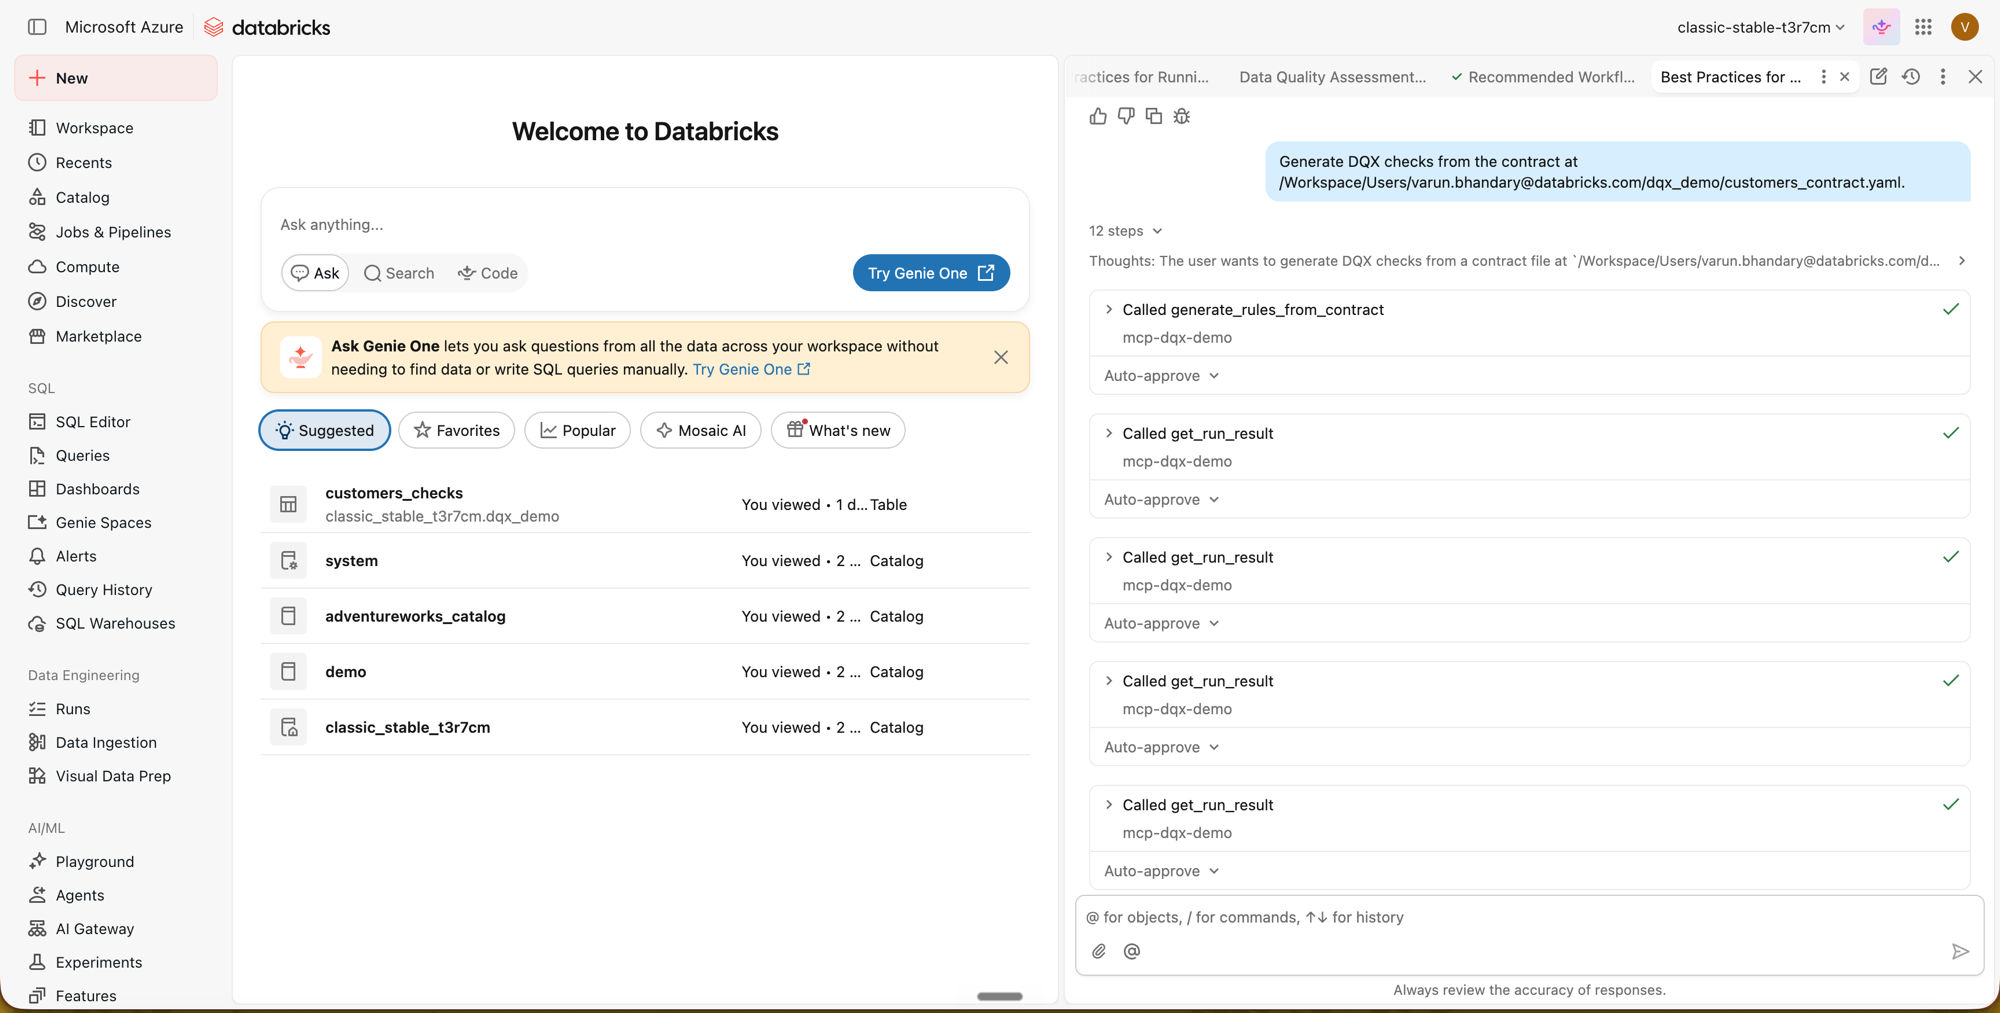Viewport: 2000px width, 1013px height.
Task: Collapse the 12 steps list
Action: click(x=1126, y=231)
